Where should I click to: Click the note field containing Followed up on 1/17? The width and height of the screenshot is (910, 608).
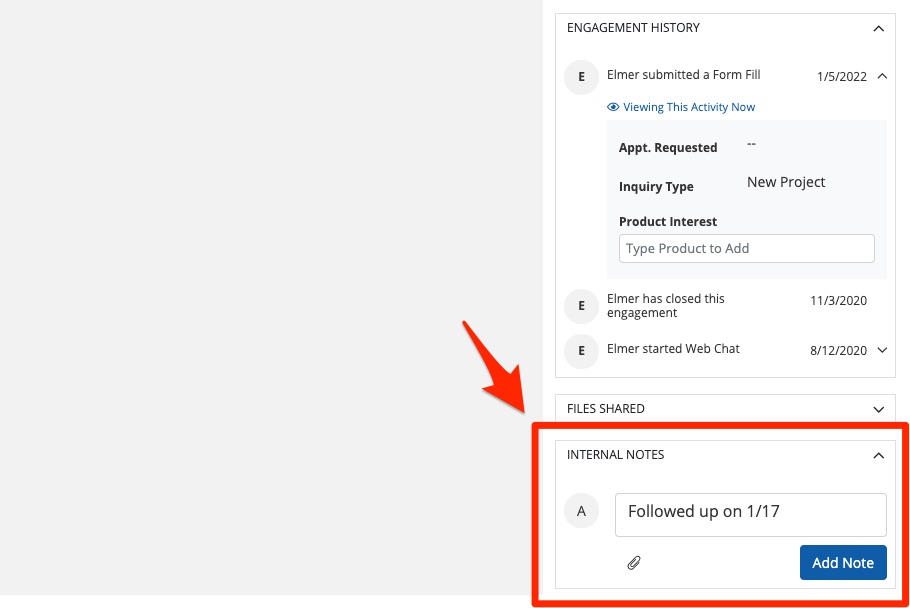[x=750, y=512]
